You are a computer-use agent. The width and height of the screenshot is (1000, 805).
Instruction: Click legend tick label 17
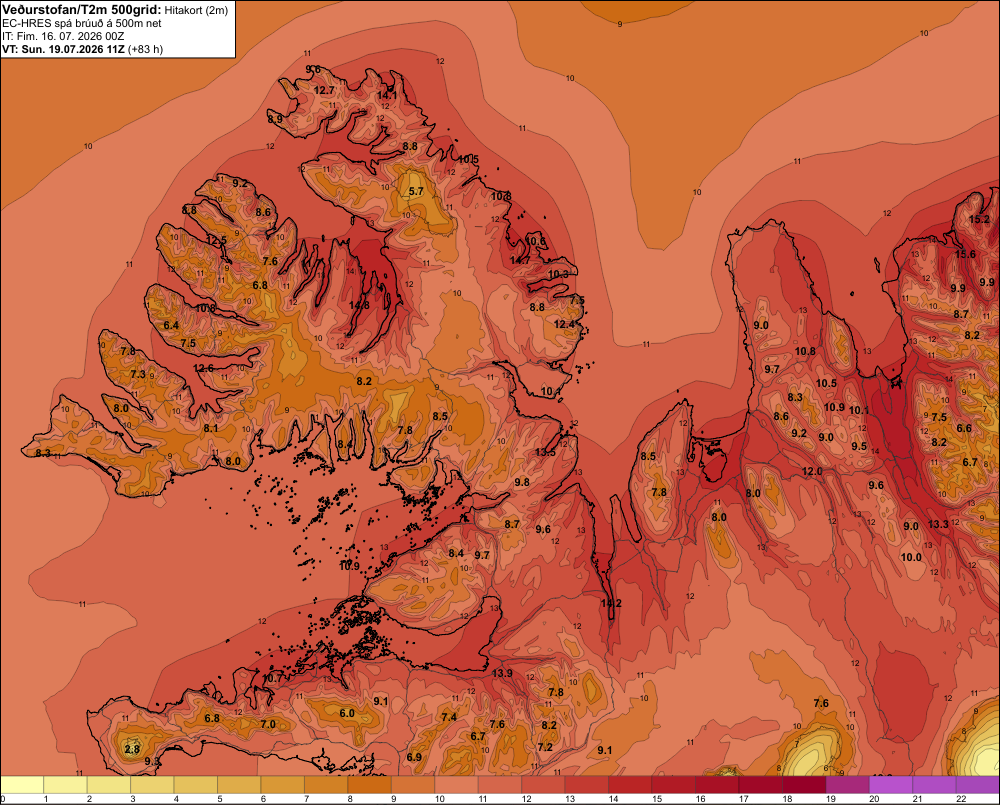(x=744, y=799)
